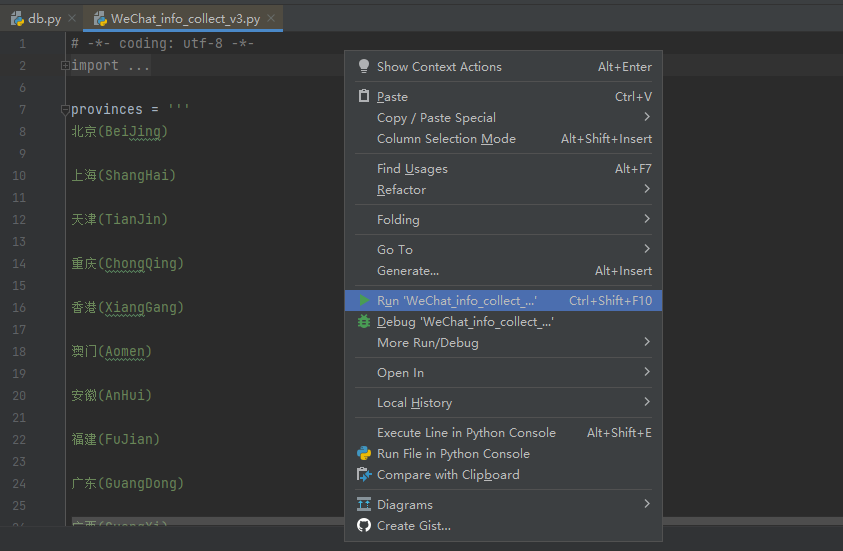
Task: Click the clipboard Paste icon
Action: (x=364, y=97)
